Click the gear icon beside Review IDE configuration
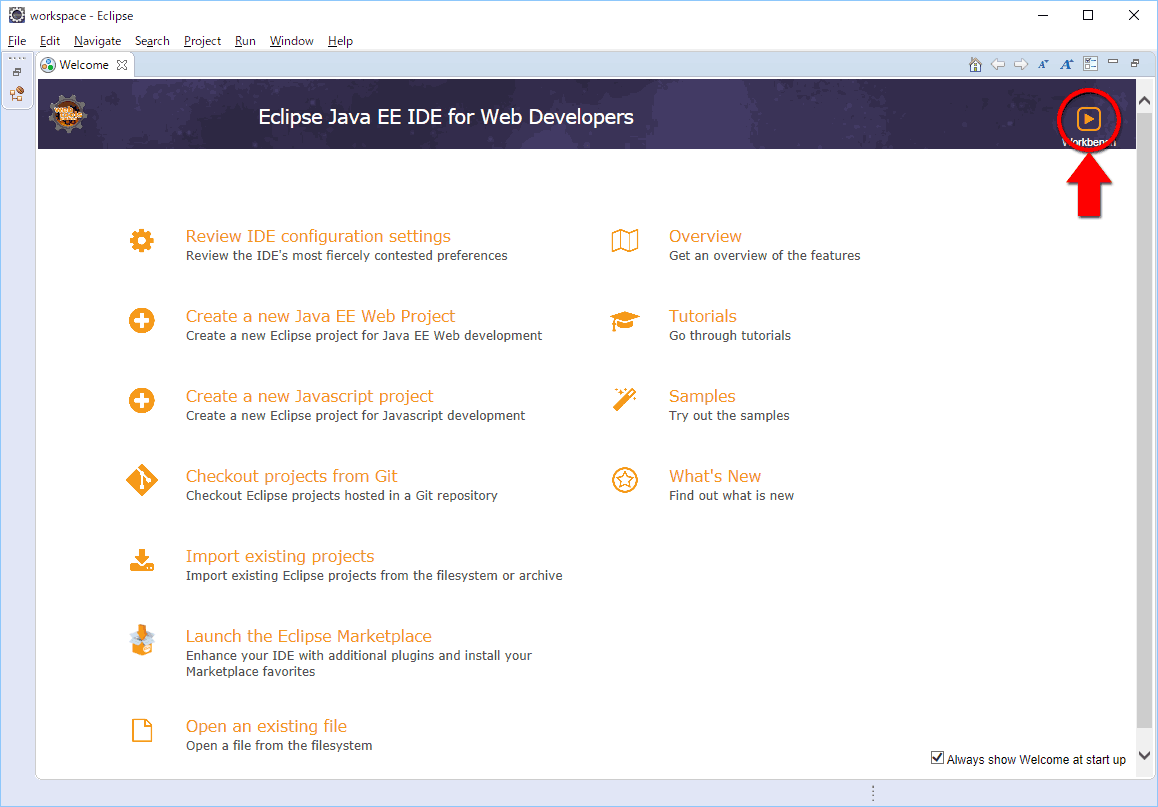 pos(142,241)
